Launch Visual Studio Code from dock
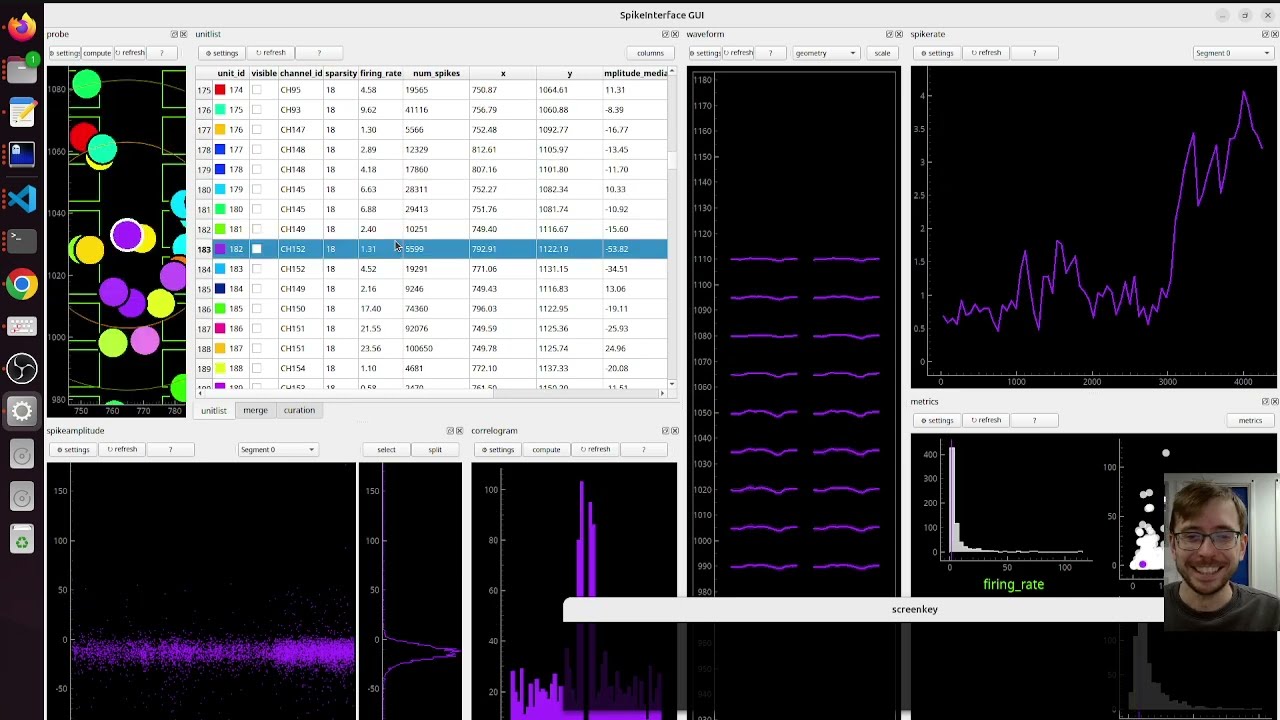Screen dimensions: 1280x720 coord(22,199)
